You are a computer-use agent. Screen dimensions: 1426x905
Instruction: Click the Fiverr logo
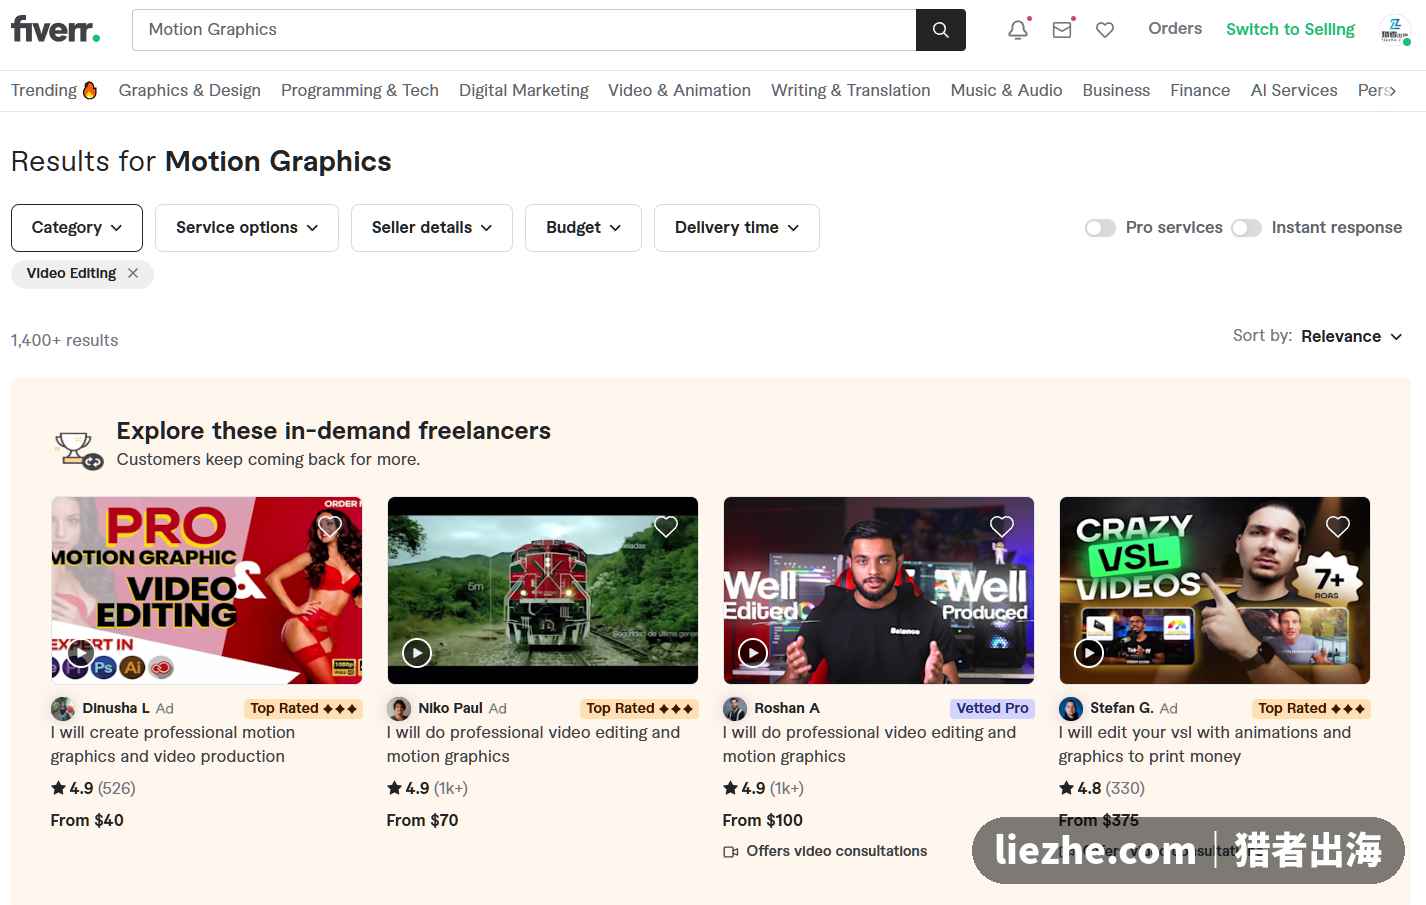(55, 29)
